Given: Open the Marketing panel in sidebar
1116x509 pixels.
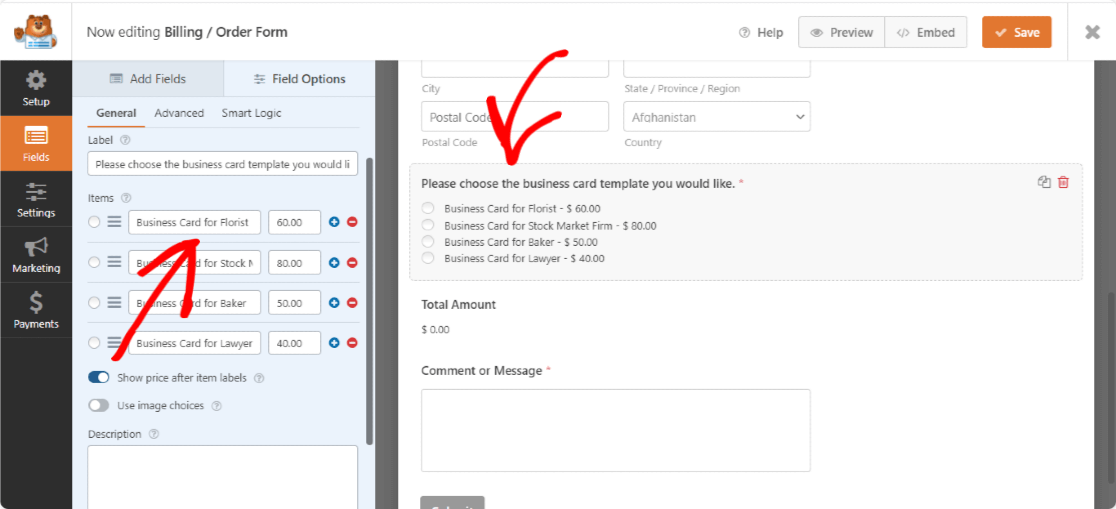Looking at the screenshot, I should pyautogui.click(x=36, y=255).
